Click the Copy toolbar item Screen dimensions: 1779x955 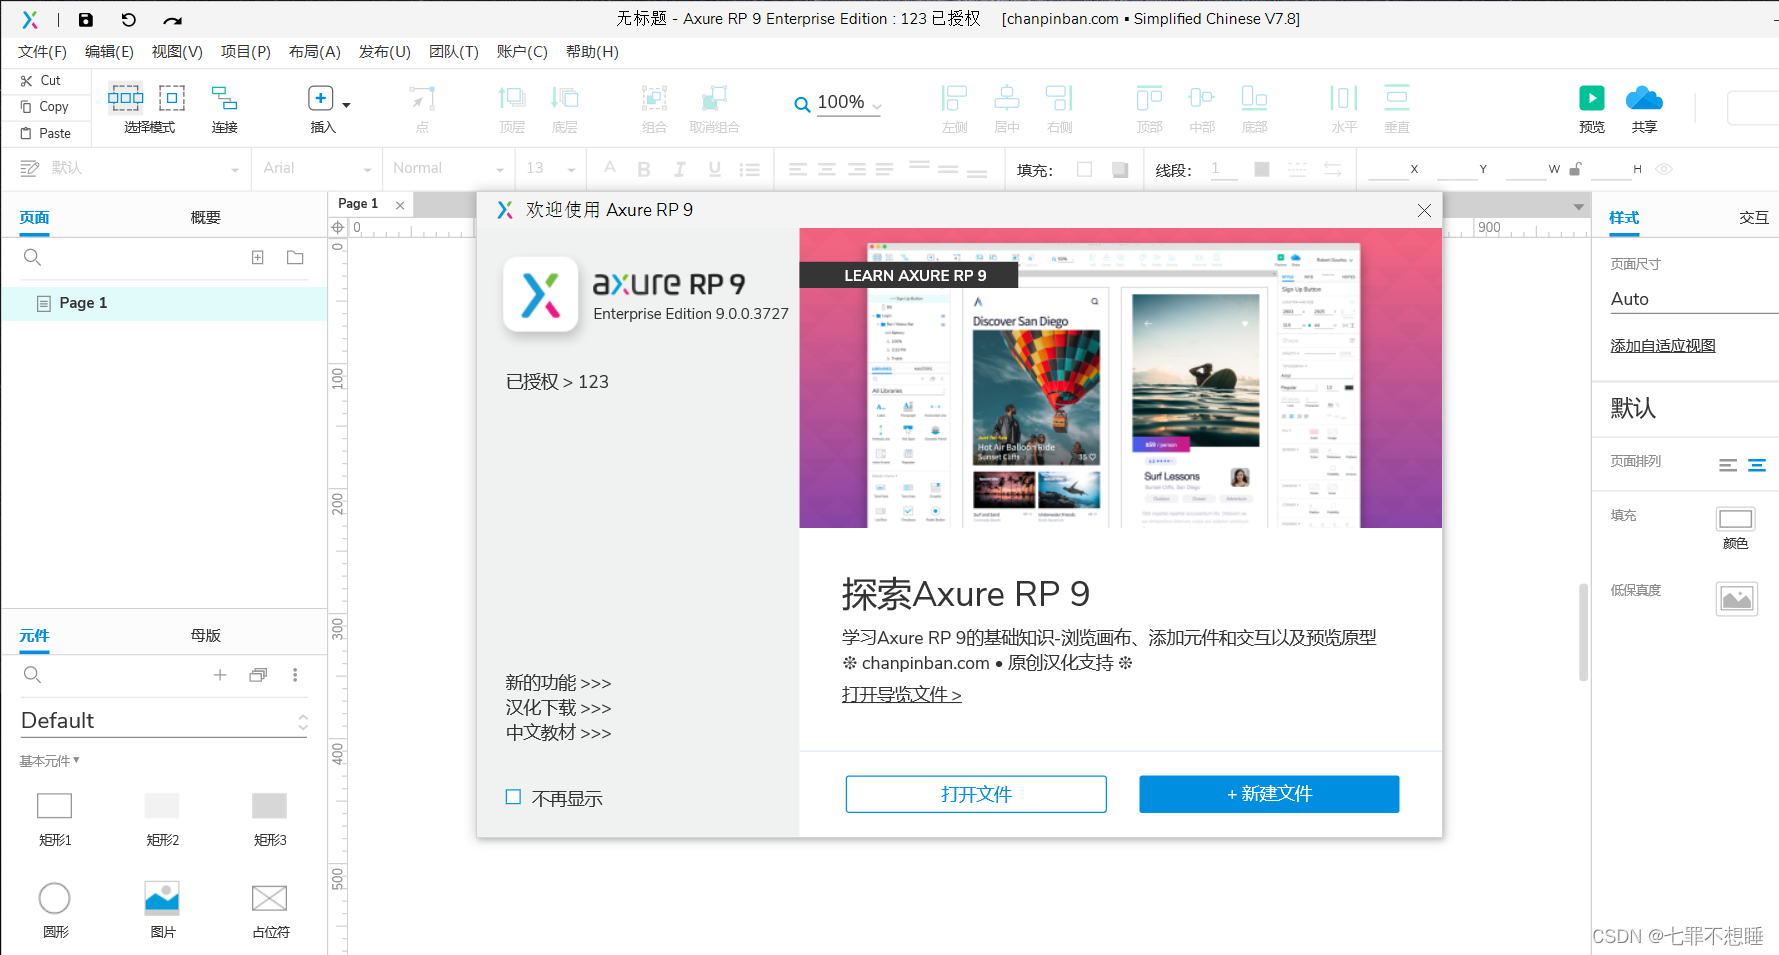click(45, 106)
